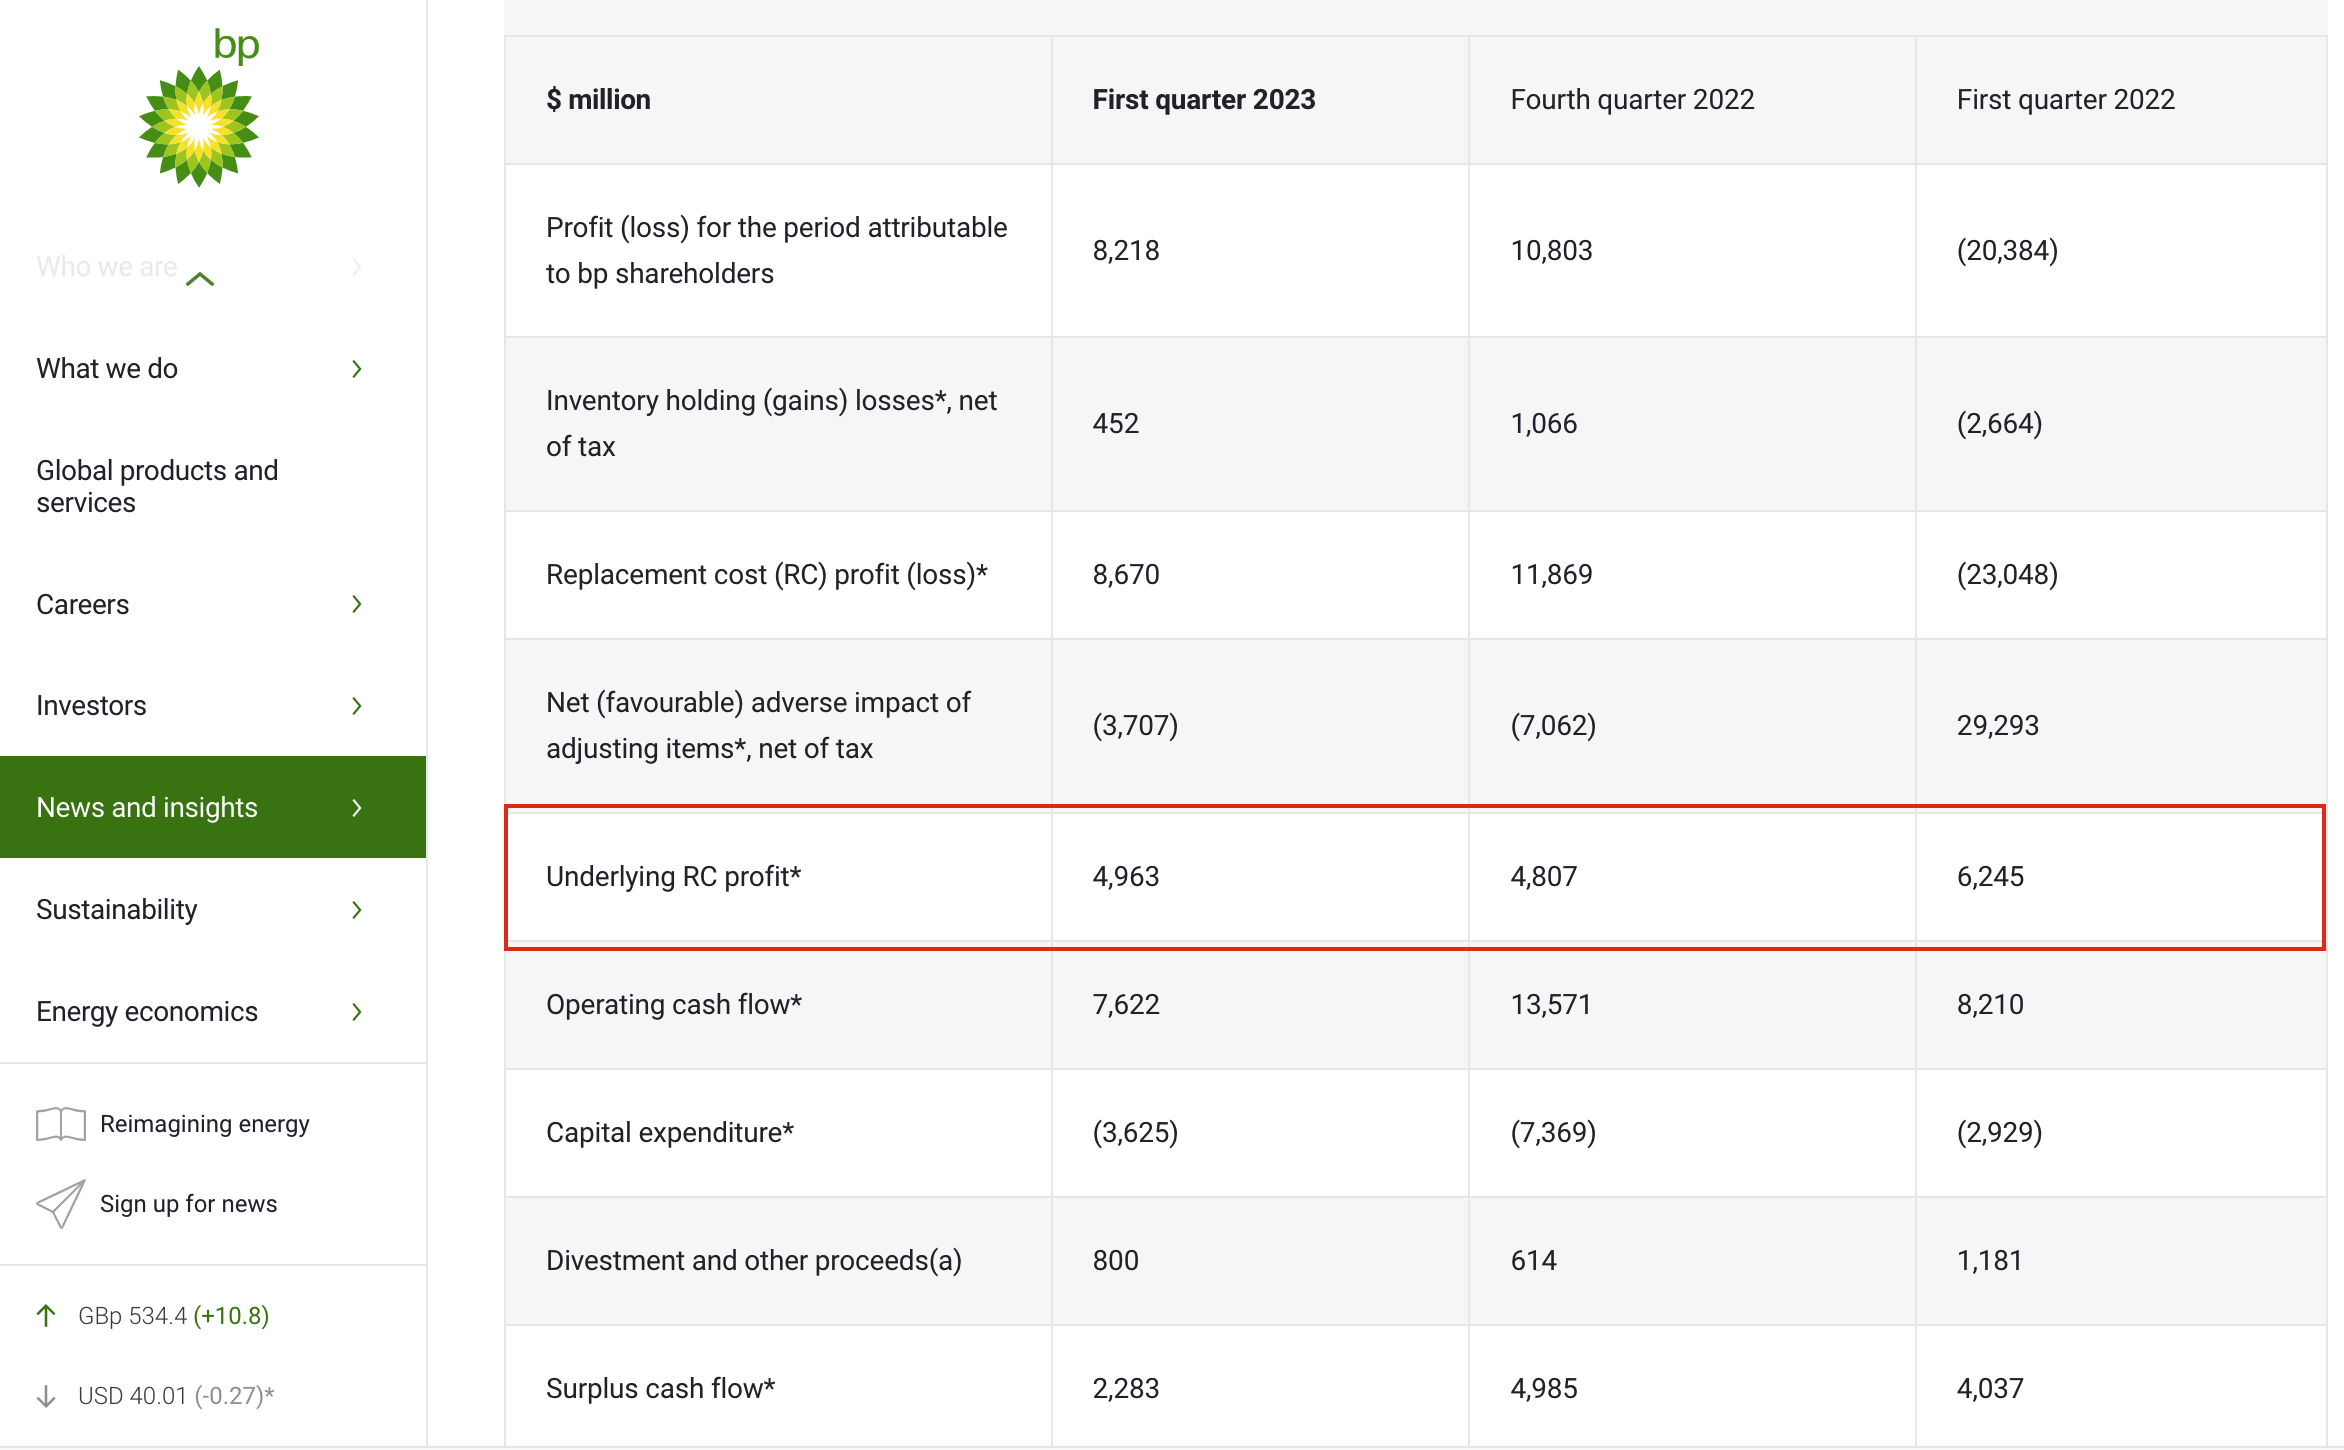
Task: Click the Underlying RC profit row label
Action: pos(673,877)
